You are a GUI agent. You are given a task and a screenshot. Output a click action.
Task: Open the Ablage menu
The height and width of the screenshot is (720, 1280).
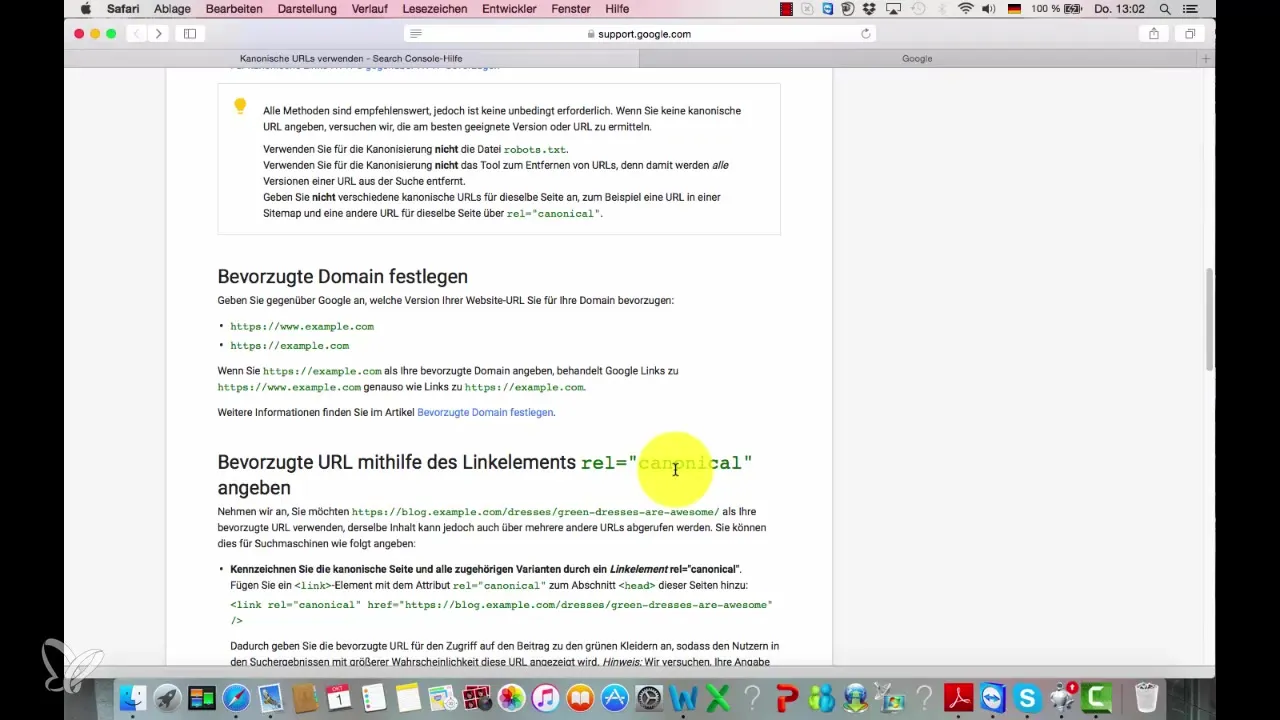172,9
